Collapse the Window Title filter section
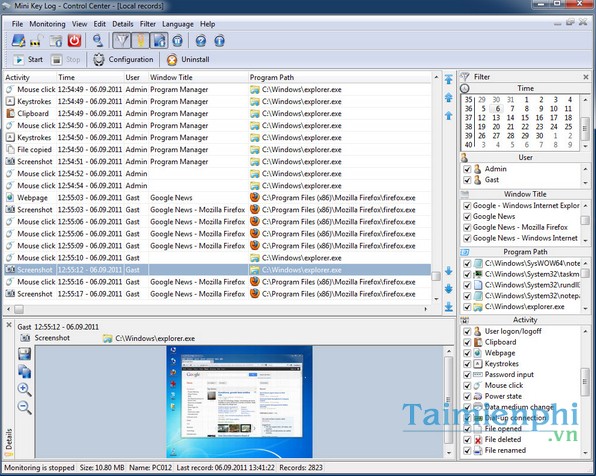The image size is (596, 476). 525,194
